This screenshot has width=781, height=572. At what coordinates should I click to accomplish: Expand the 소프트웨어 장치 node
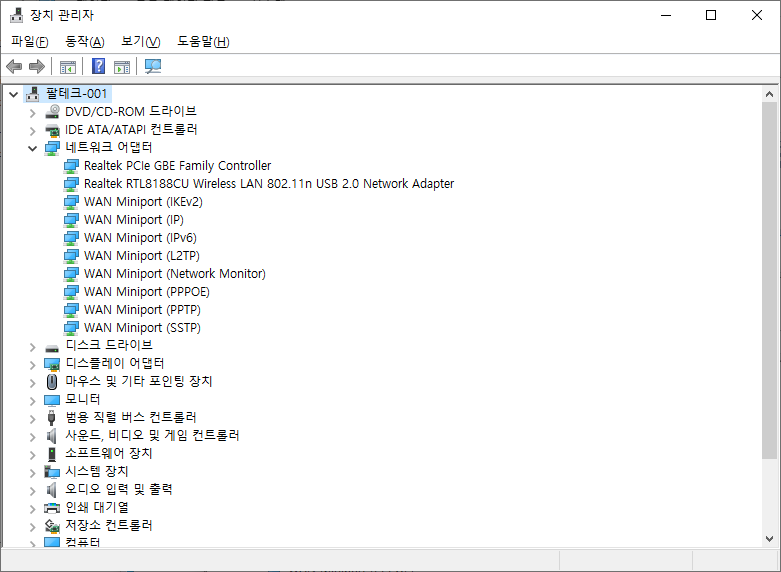33,454
